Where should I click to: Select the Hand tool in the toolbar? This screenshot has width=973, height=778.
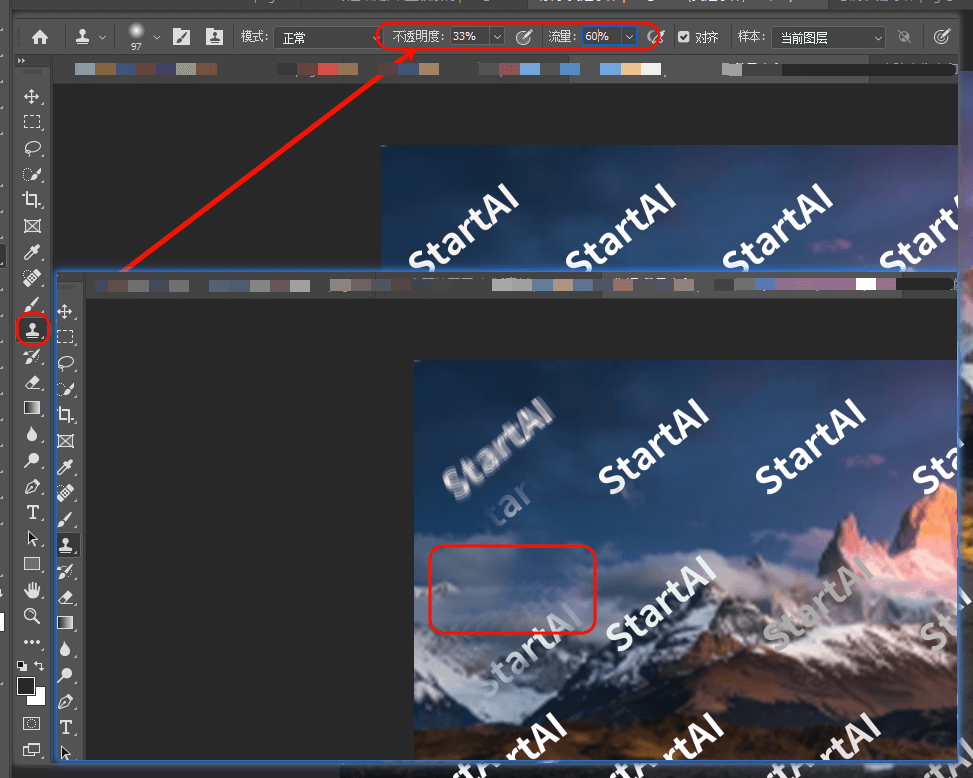coord(32,590)
